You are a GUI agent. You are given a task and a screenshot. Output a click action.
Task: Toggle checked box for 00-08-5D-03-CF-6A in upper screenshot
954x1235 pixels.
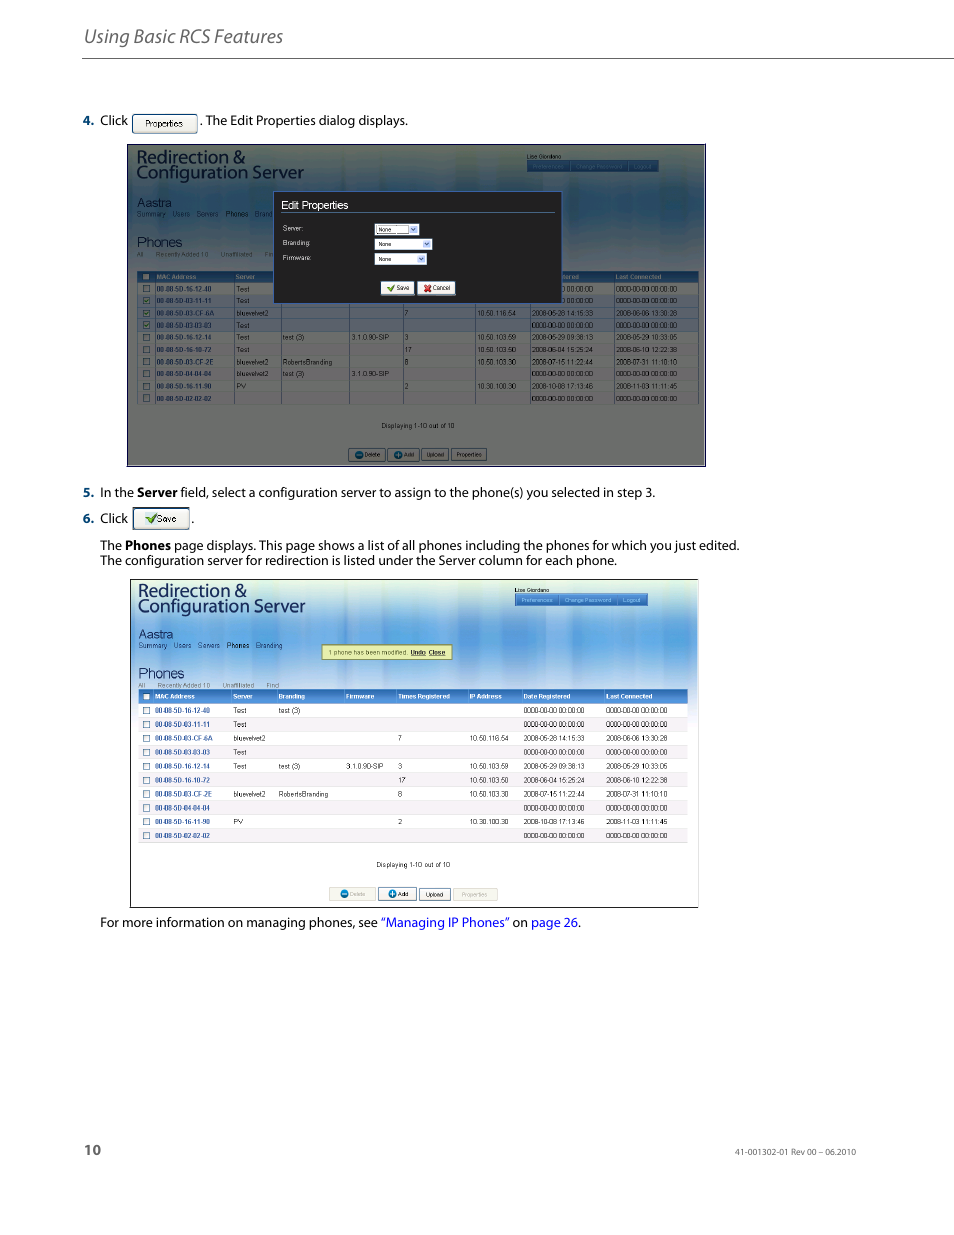(147, 313)
